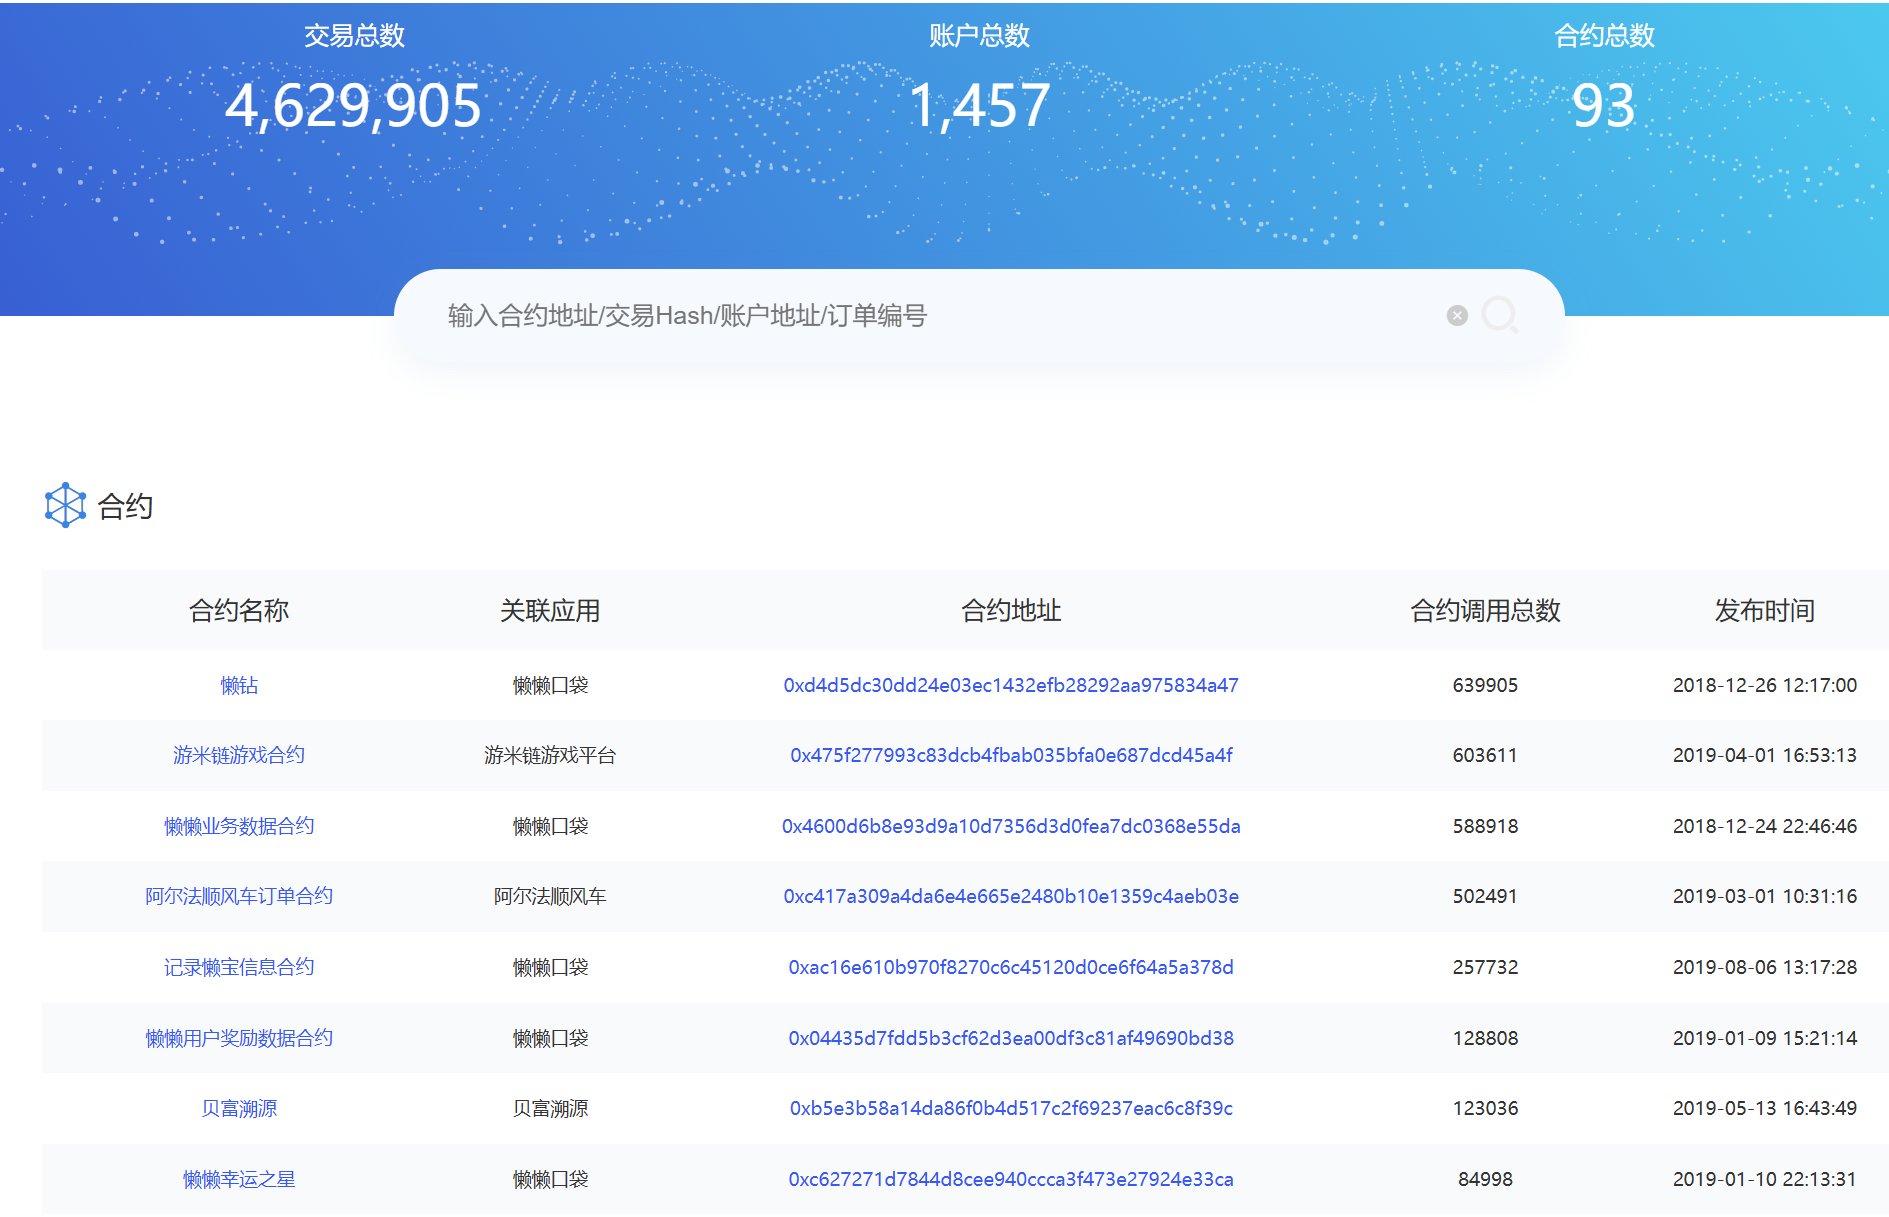The height and width of the screenshot is (1217, 1889).
Task: Click call count 588918
Action: (x=1485, y=826)
